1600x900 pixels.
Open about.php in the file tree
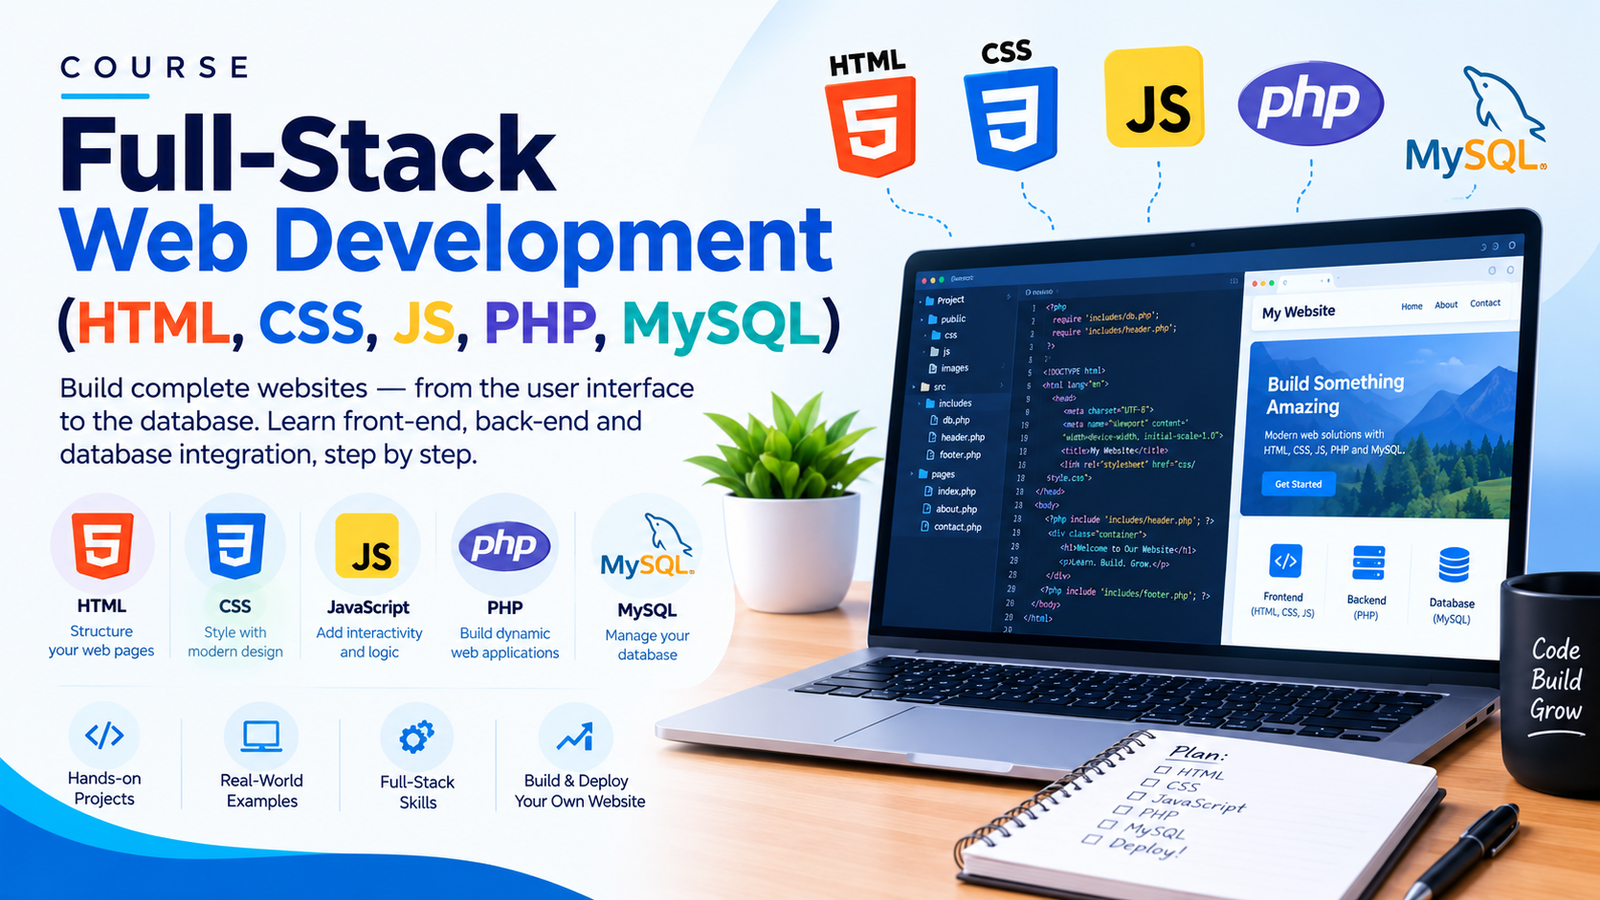click(950, 509)
